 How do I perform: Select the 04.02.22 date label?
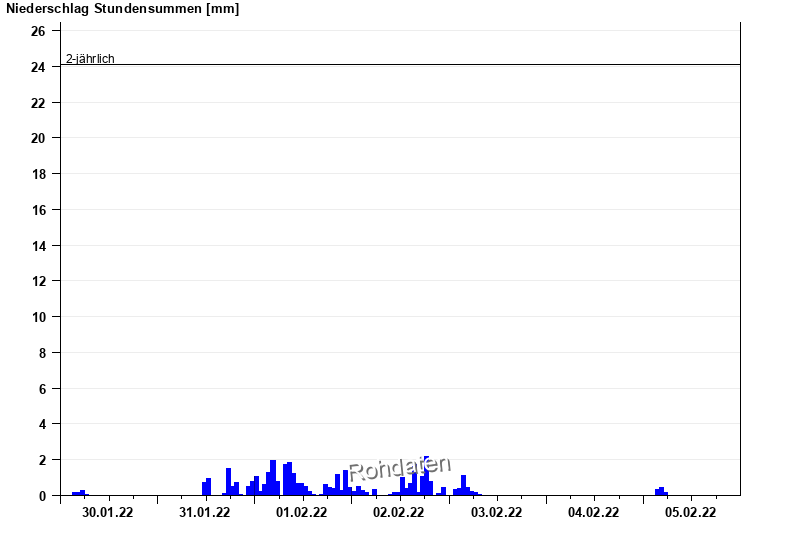coord(594,513)
